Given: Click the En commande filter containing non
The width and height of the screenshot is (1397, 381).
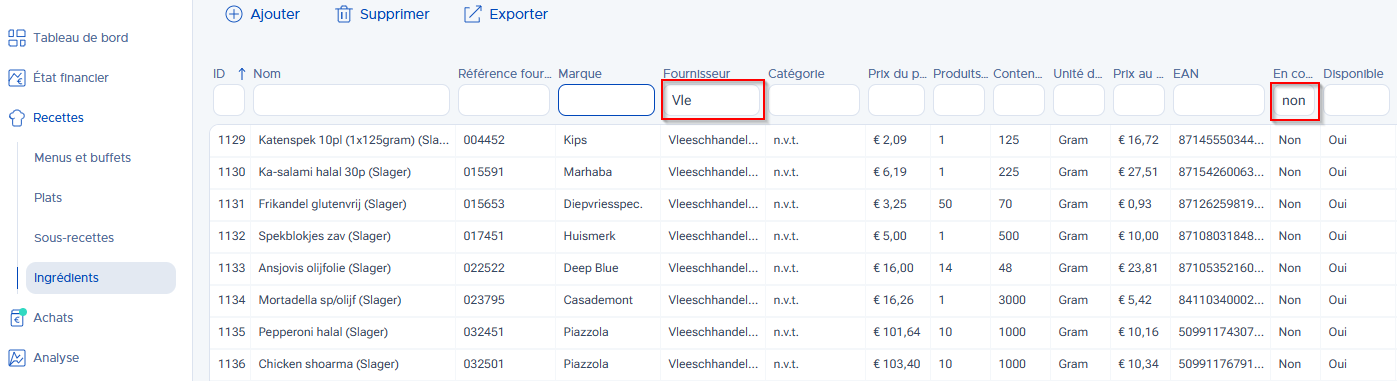Looking at the screenshot, I should (1294, 100).
